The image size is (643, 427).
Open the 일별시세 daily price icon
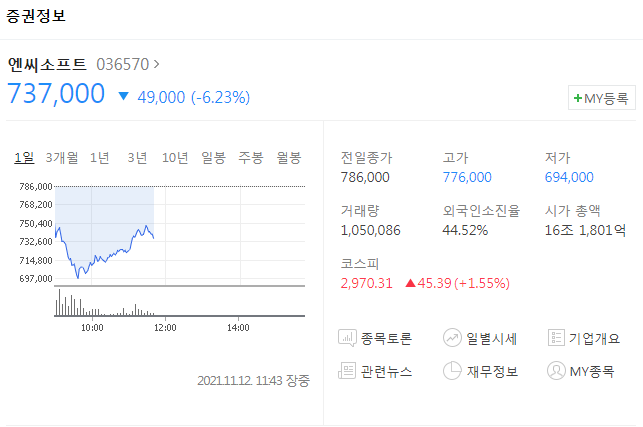click(452, 338)
